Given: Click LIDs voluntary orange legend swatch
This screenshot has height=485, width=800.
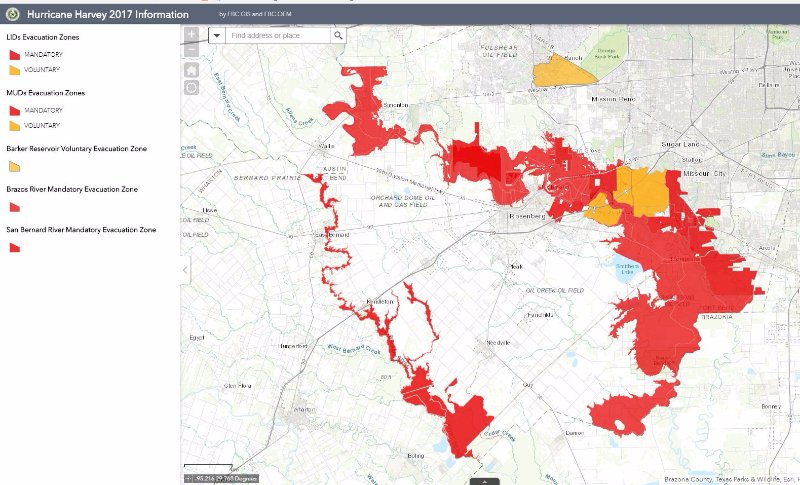Looking at the screenshot, I should (x=14, y=70).
